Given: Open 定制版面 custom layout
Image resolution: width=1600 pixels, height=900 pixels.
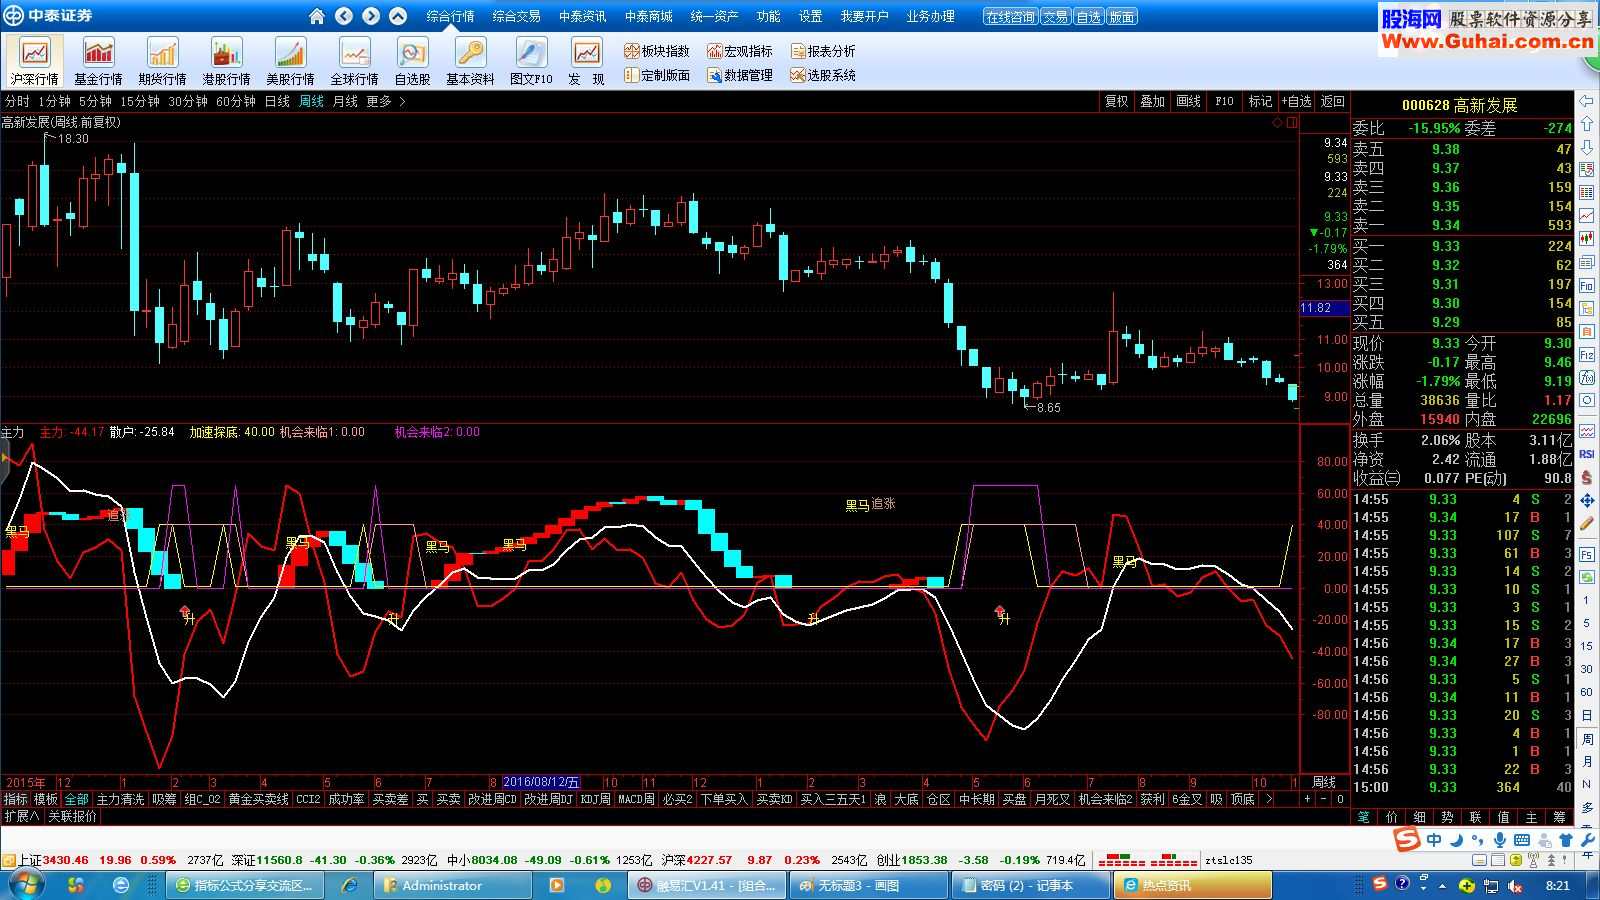Looking at the screenshot, I should point(657,75).
